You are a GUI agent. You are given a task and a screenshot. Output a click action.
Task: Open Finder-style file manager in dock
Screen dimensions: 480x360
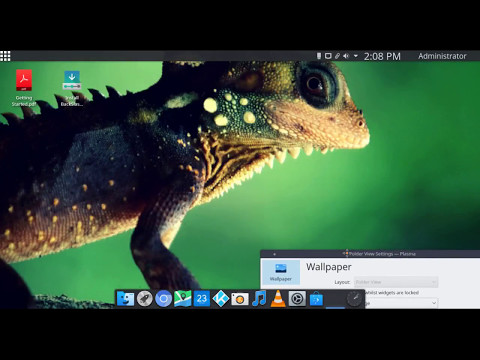pyautogui.click(x=125, y=298)
